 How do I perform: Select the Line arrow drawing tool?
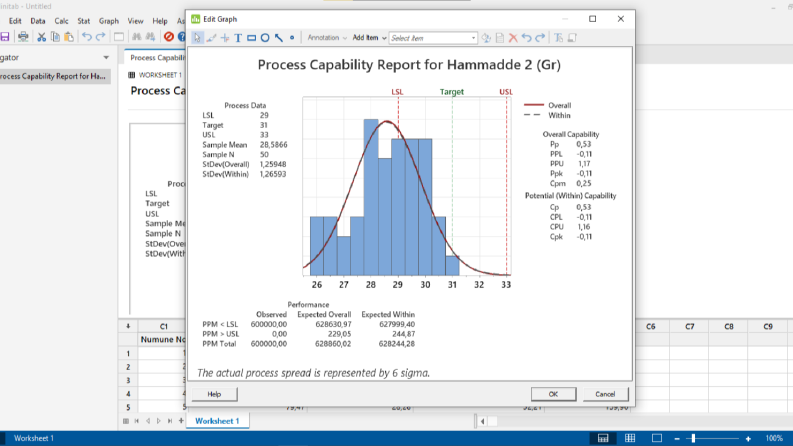(279, 38)
